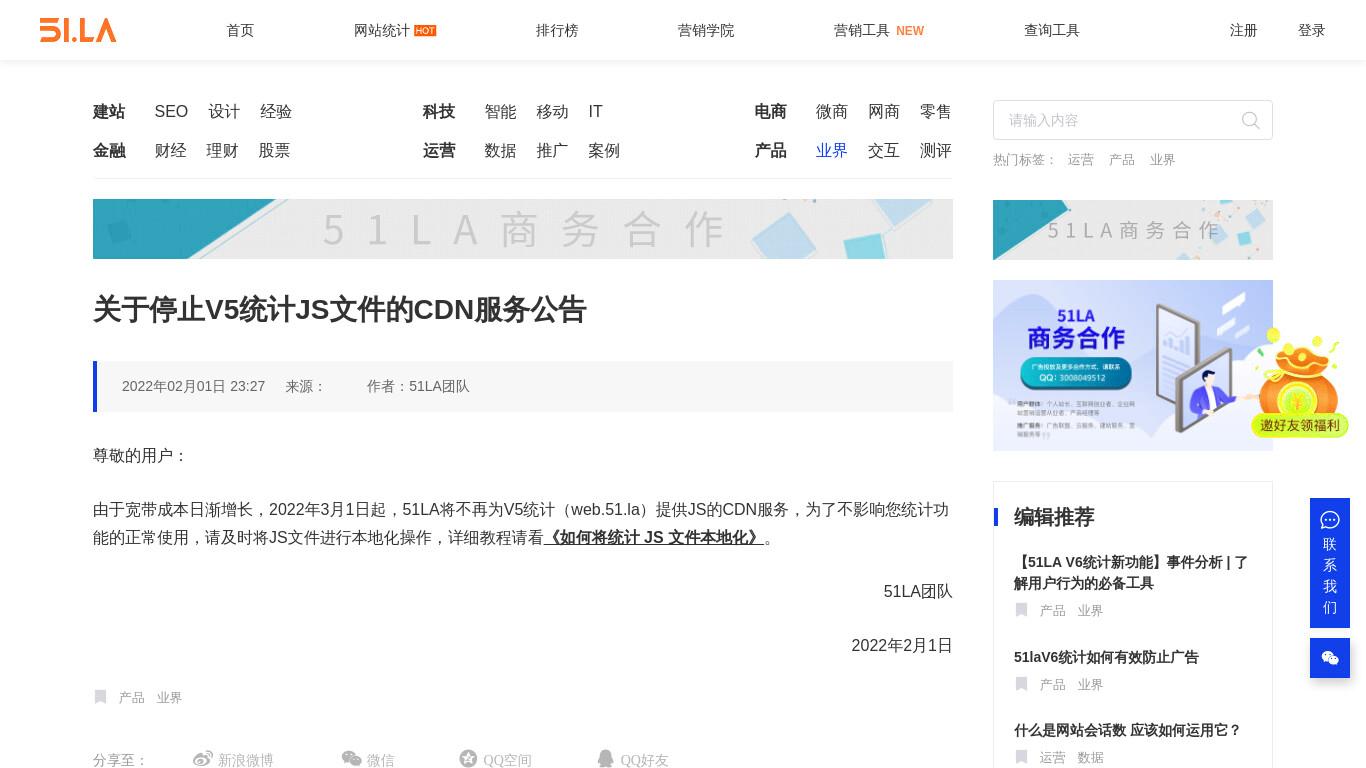Click the article tag bookmark icon
The image size is (1366, 768).
[x=100, y=697]
